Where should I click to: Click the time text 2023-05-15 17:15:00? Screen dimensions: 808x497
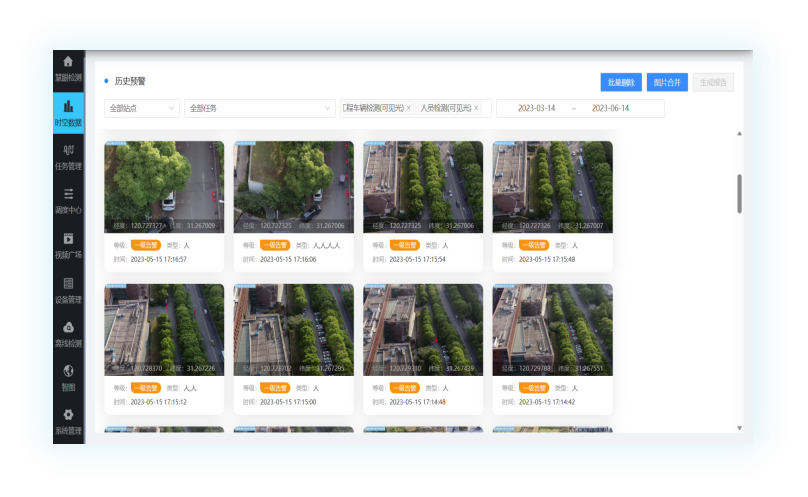pos(288,402)
